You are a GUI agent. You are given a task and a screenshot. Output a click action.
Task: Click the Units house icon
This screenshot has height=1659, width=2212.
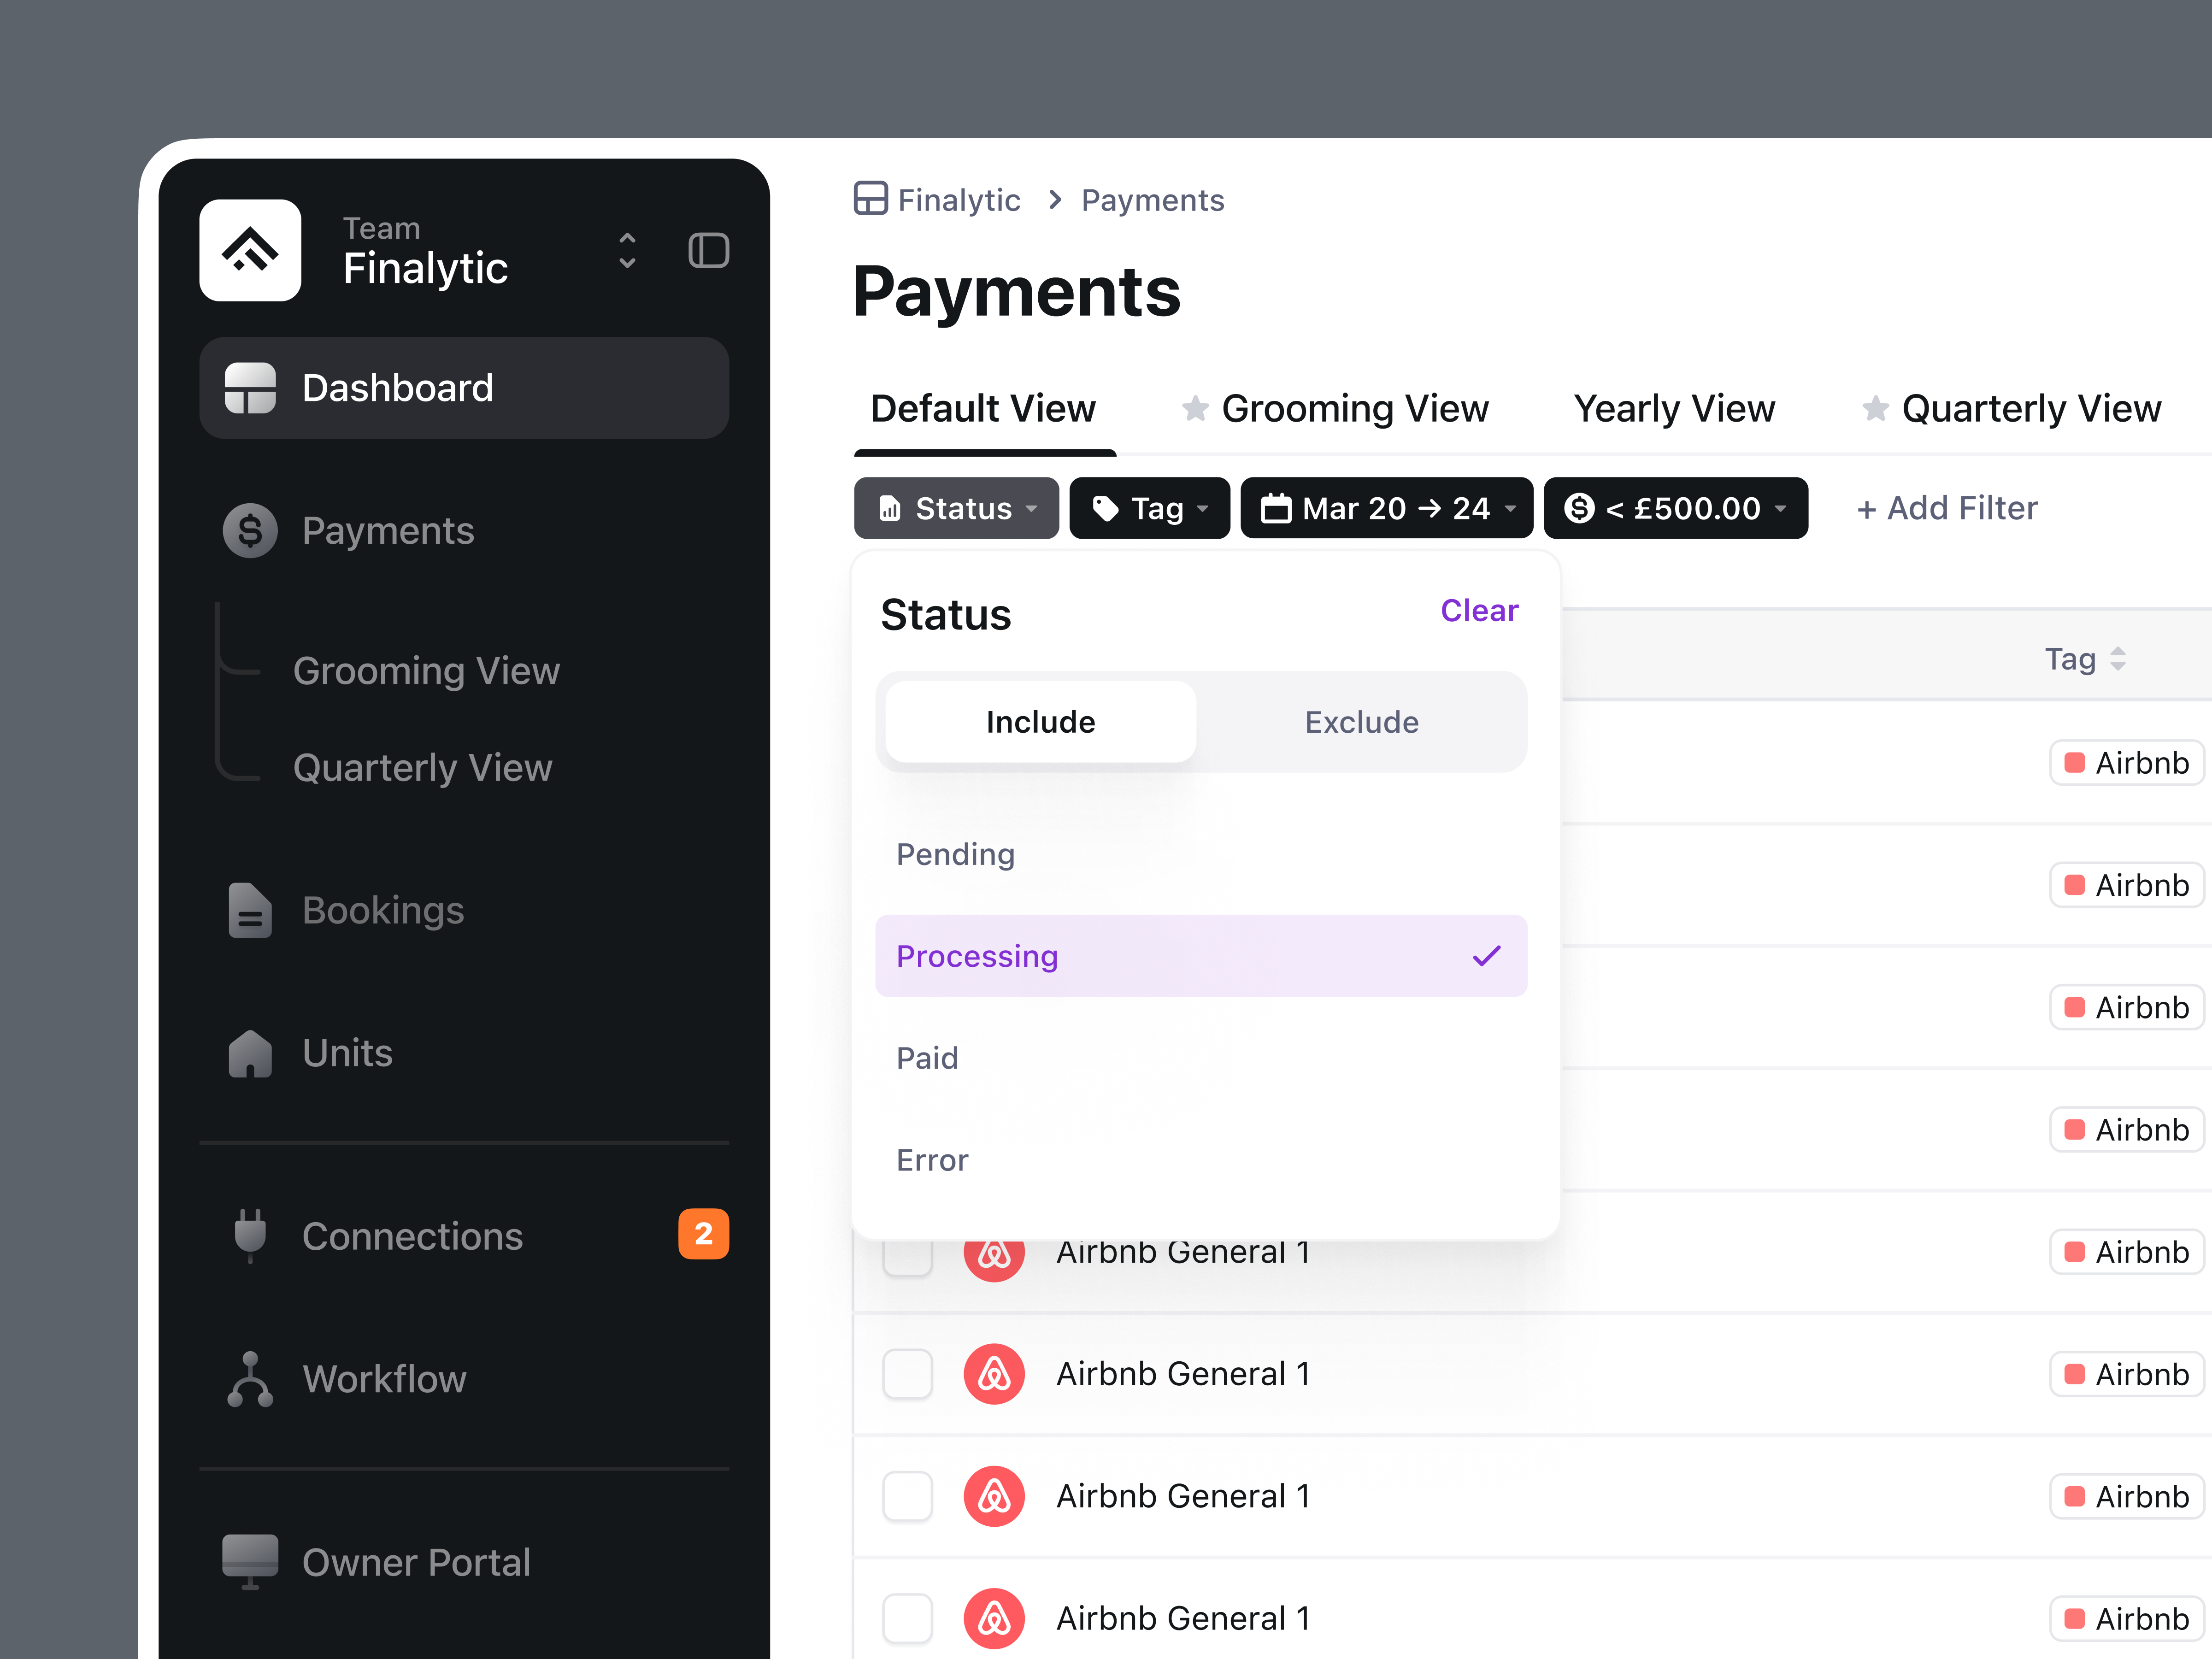click(x=250, y=1053)
